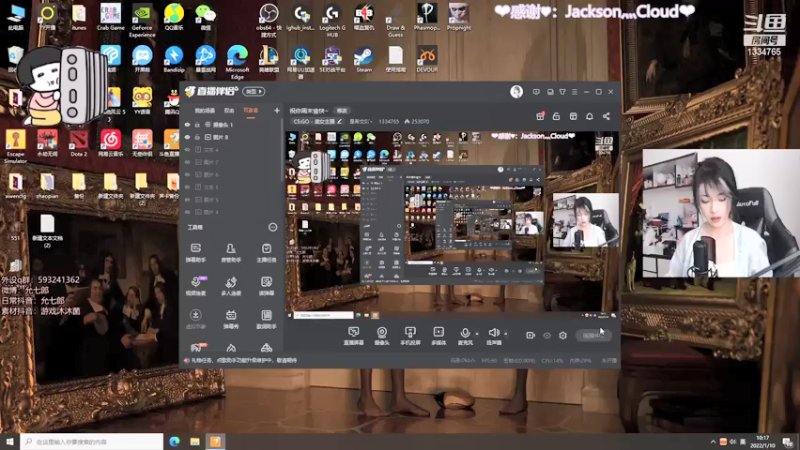Screen dimensions: 800x450
Task: Add a new scene with plus button
Action: click(x=277, y=110)
